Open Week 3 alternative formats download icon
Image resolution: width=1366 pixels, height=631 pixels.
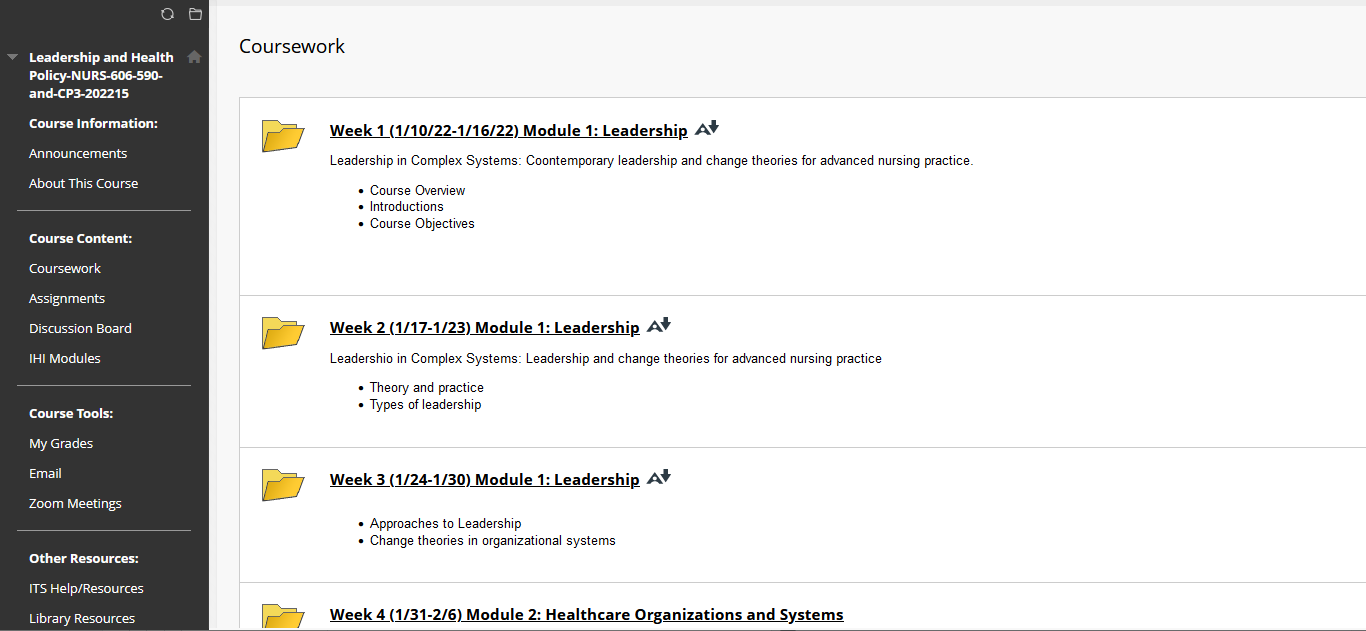[659, 478]
